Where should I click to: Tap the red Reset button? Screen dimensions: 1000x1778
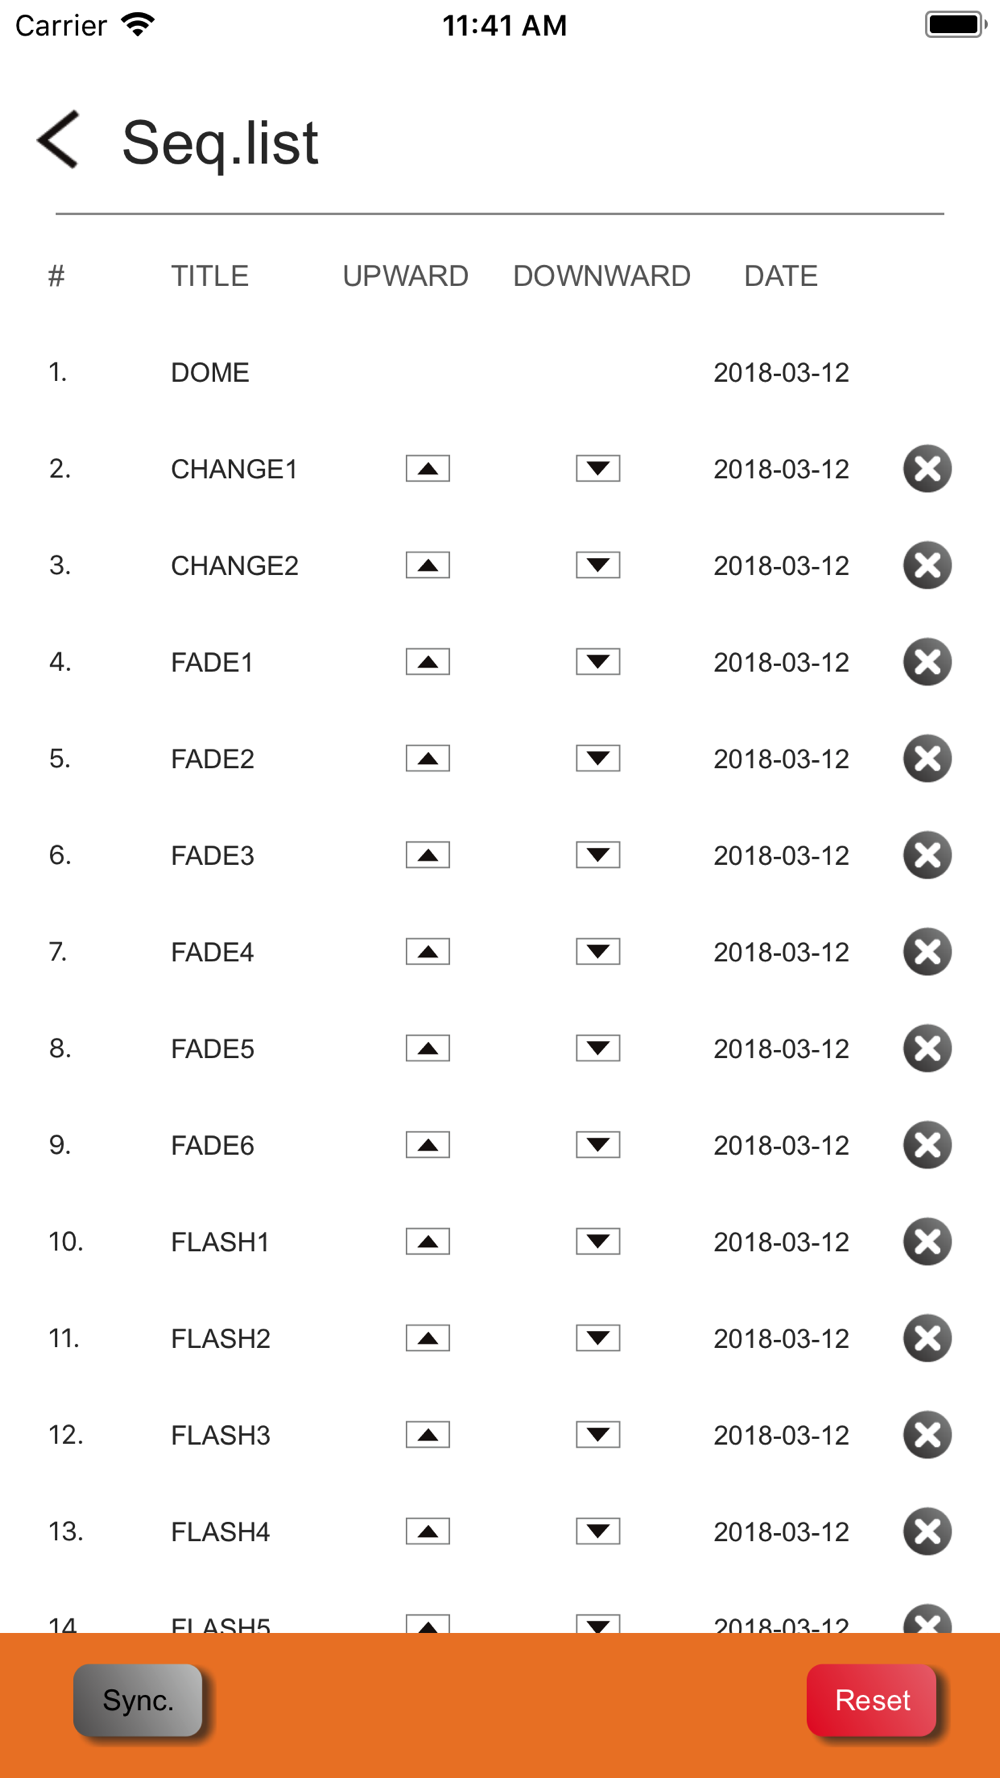[872, 1700]
